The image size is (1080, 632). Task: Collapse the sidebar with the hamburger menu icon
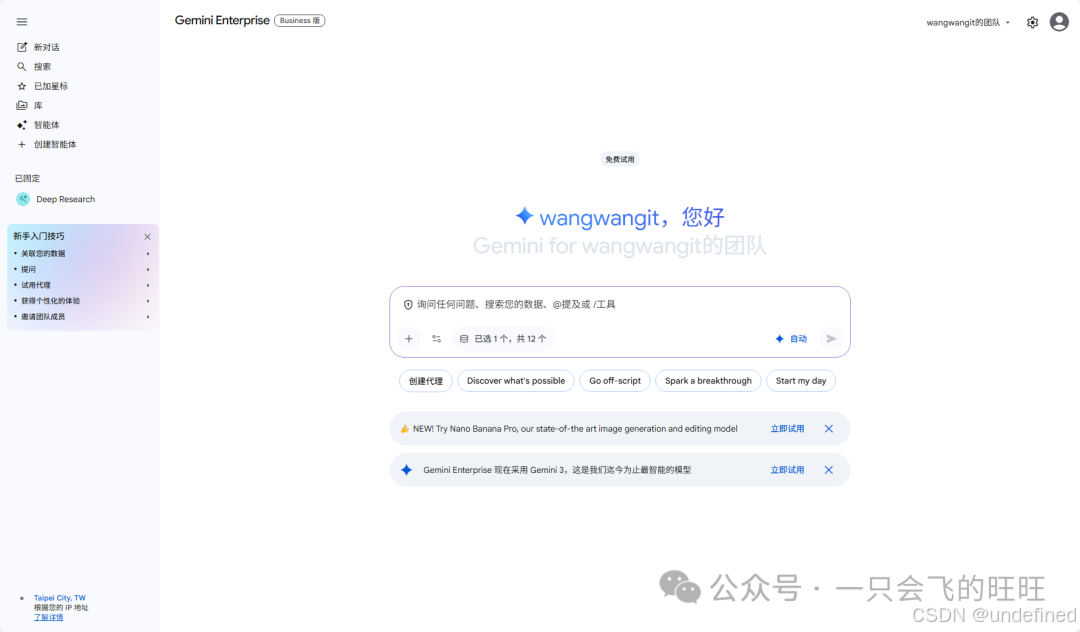pyautogui.click(x=22, y=22)
